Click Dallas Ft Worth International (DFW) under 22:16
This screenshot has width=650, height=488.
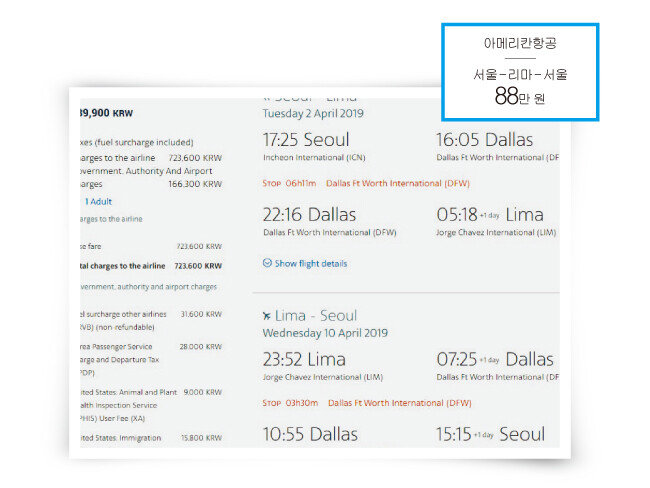point(330,233)
